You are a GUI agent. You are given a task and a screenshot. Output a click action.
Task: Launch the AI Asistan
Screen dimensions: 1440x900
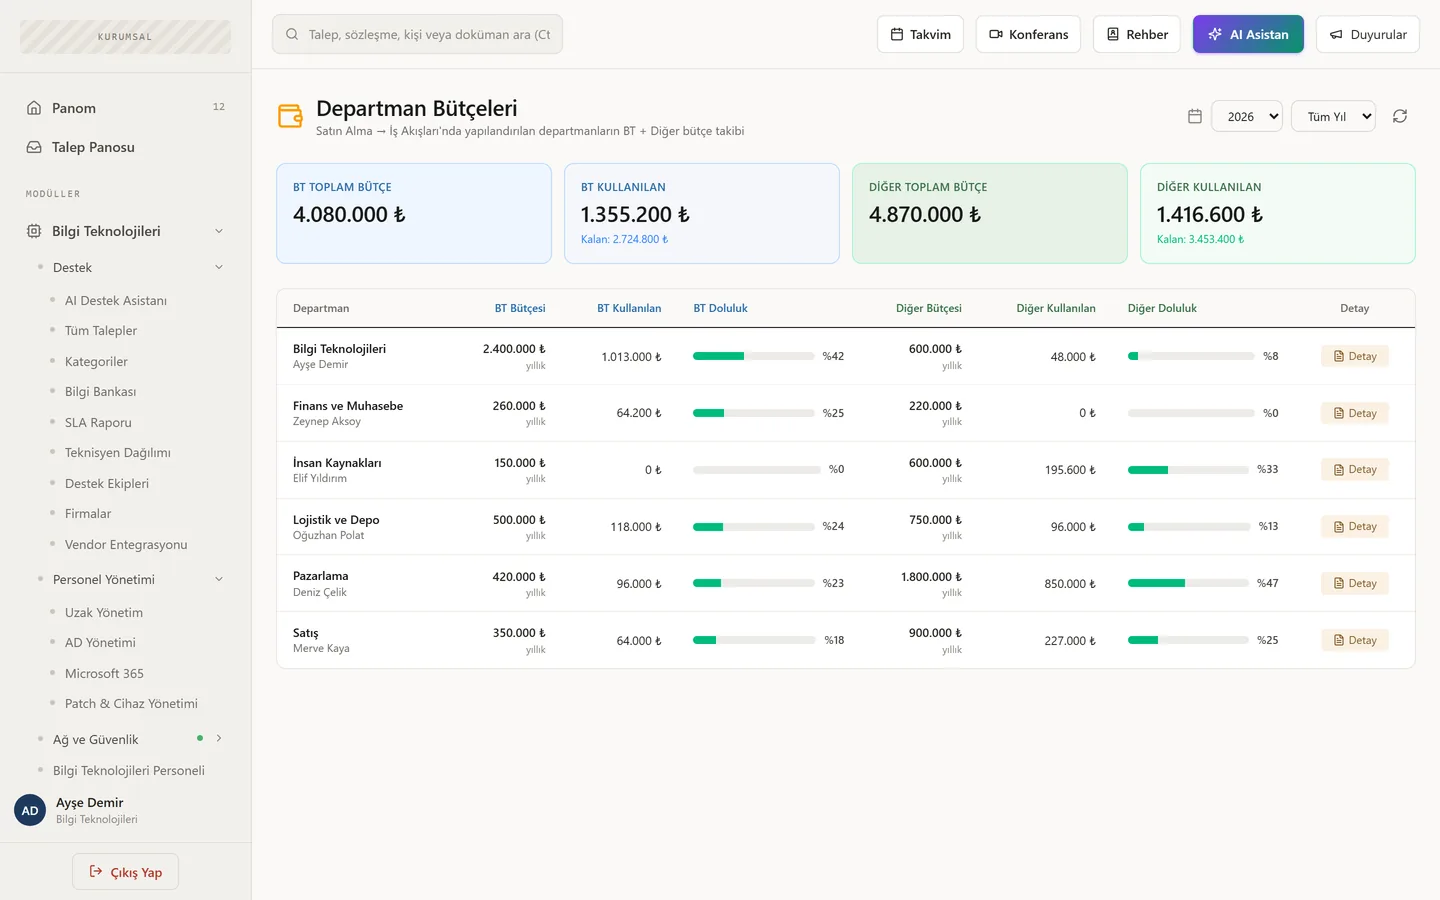coord(1248,34)
